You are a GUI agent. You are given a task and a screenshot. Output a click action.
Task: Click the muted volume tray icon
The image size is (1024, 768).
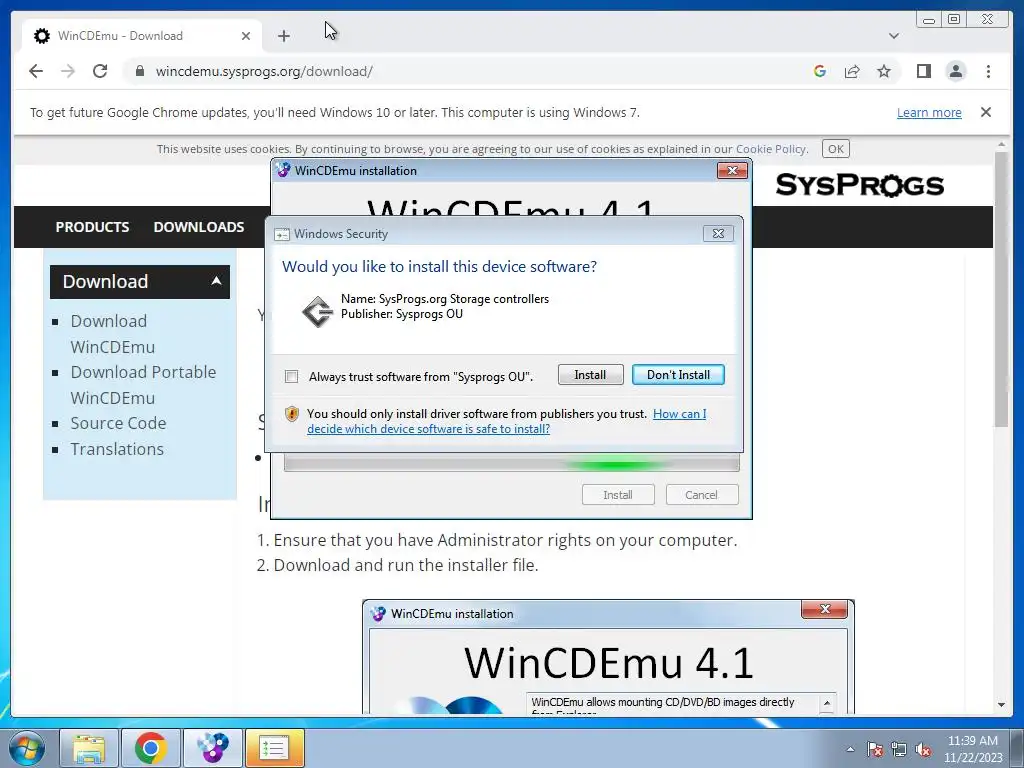pyautogui.click(x=923, y=749)
